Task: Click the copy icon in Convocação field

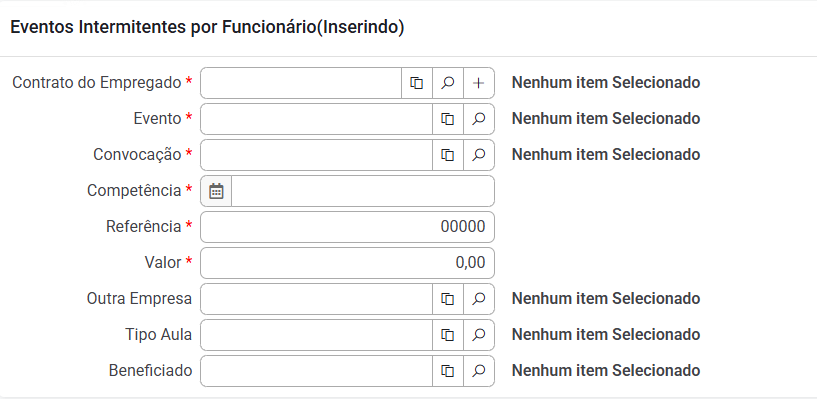Action: (448, 155)
